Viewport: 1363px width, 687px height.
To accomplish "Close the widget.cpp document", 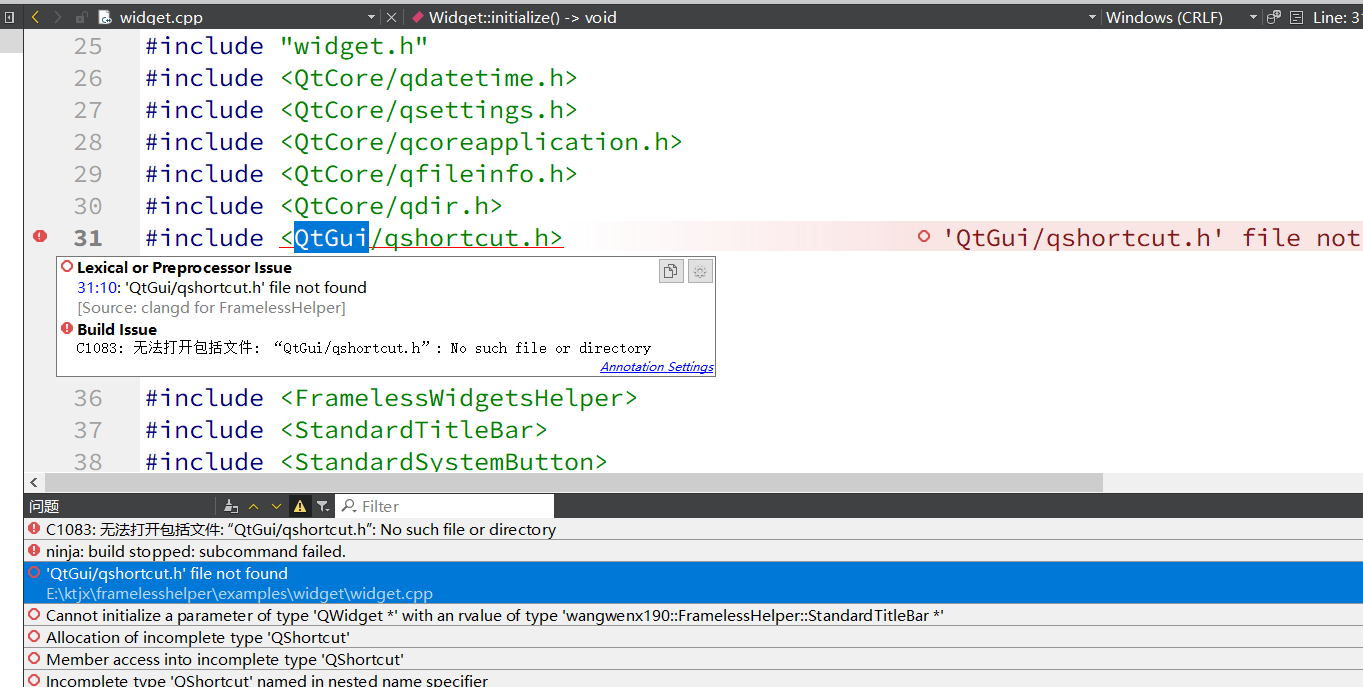I will (391, 17).
